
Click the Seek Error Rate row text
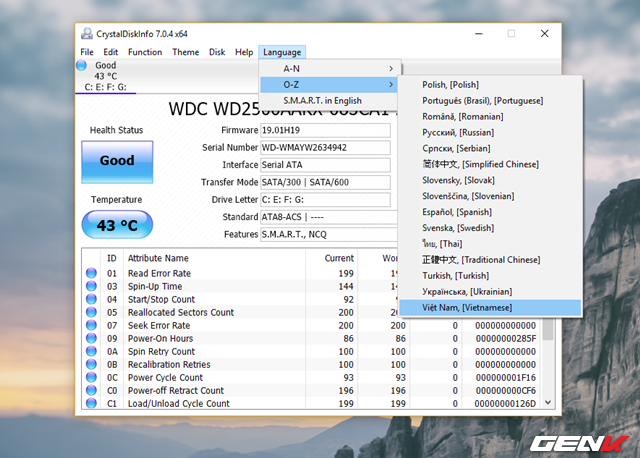(x=159, y=325)
